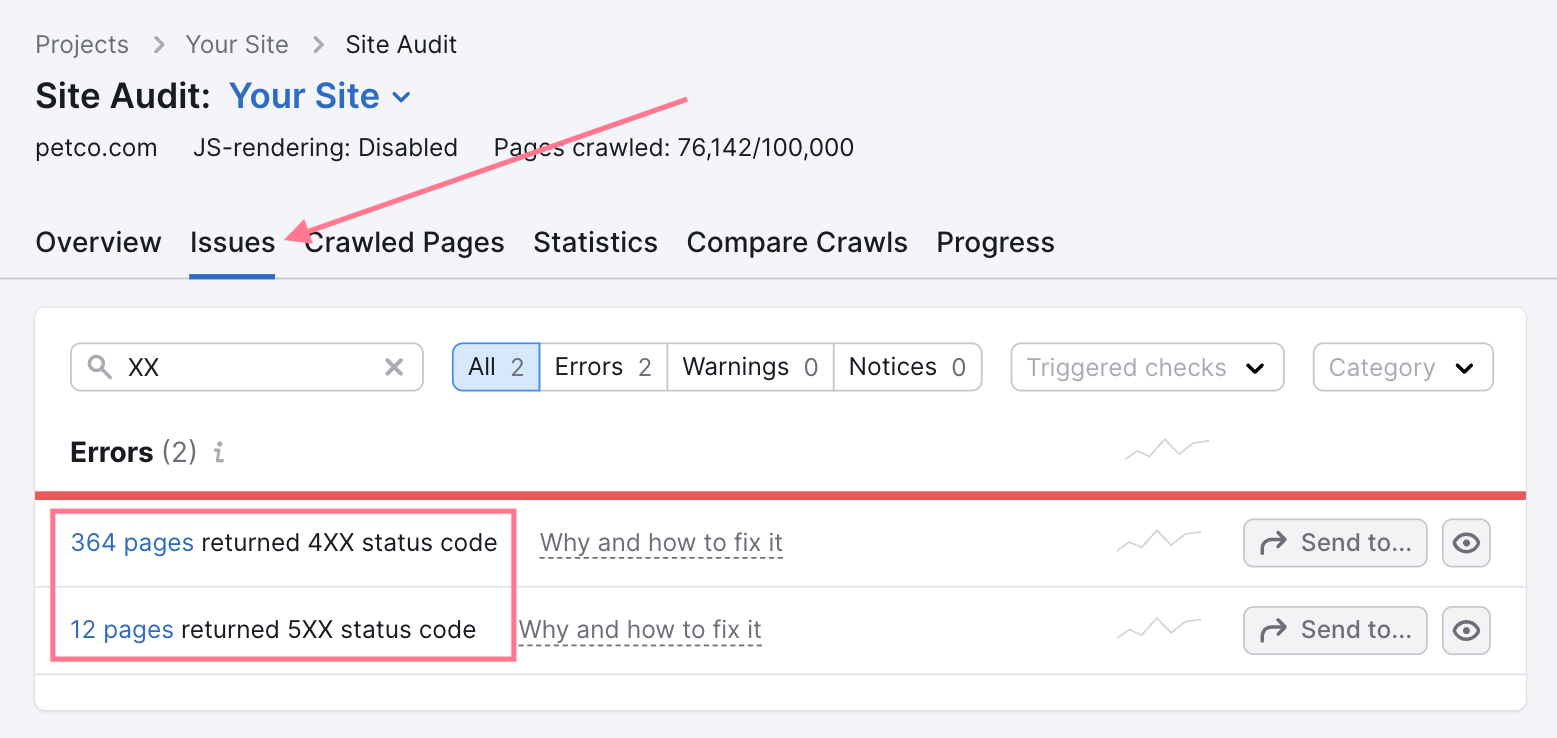Filter issues by All

click(x=496, y=367)
